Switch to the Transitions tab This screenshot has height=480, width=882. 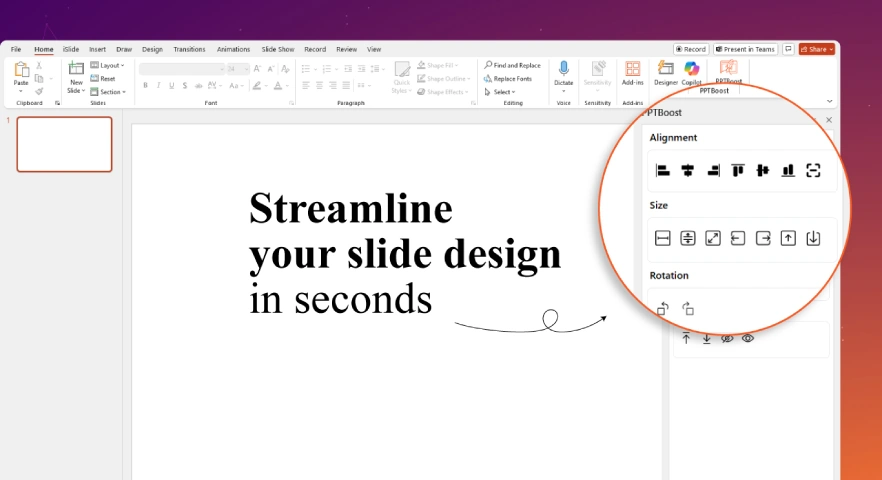coord(189,49)
